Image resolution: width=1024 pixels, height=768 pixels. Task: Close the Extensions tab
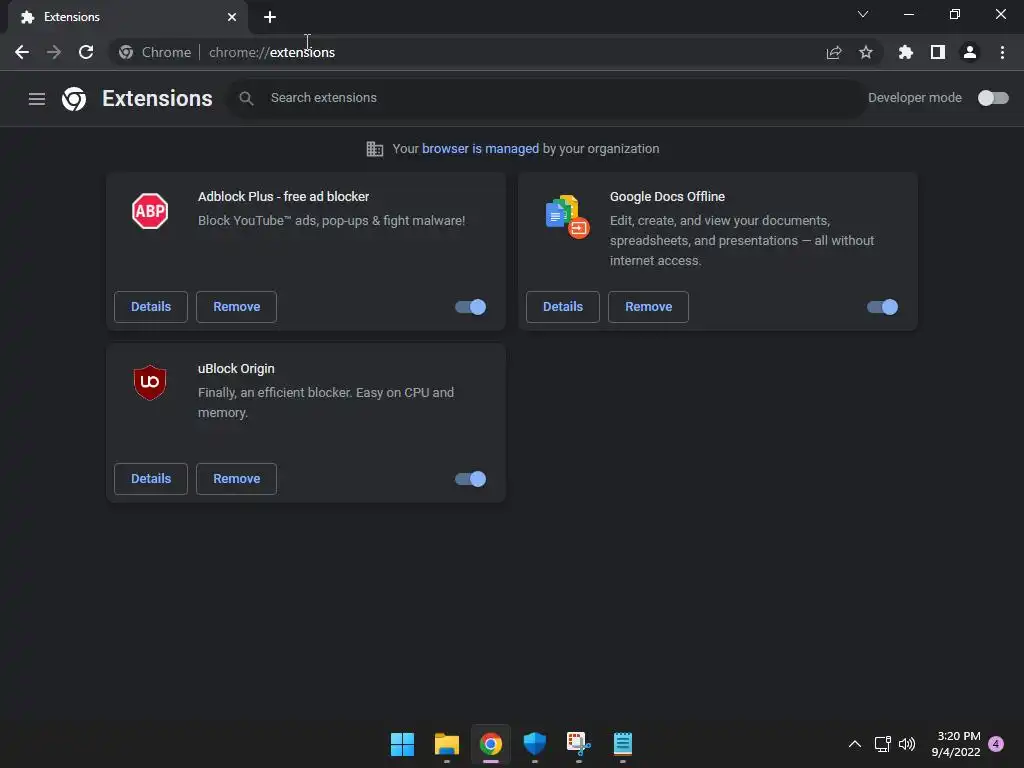pos(232,17)
